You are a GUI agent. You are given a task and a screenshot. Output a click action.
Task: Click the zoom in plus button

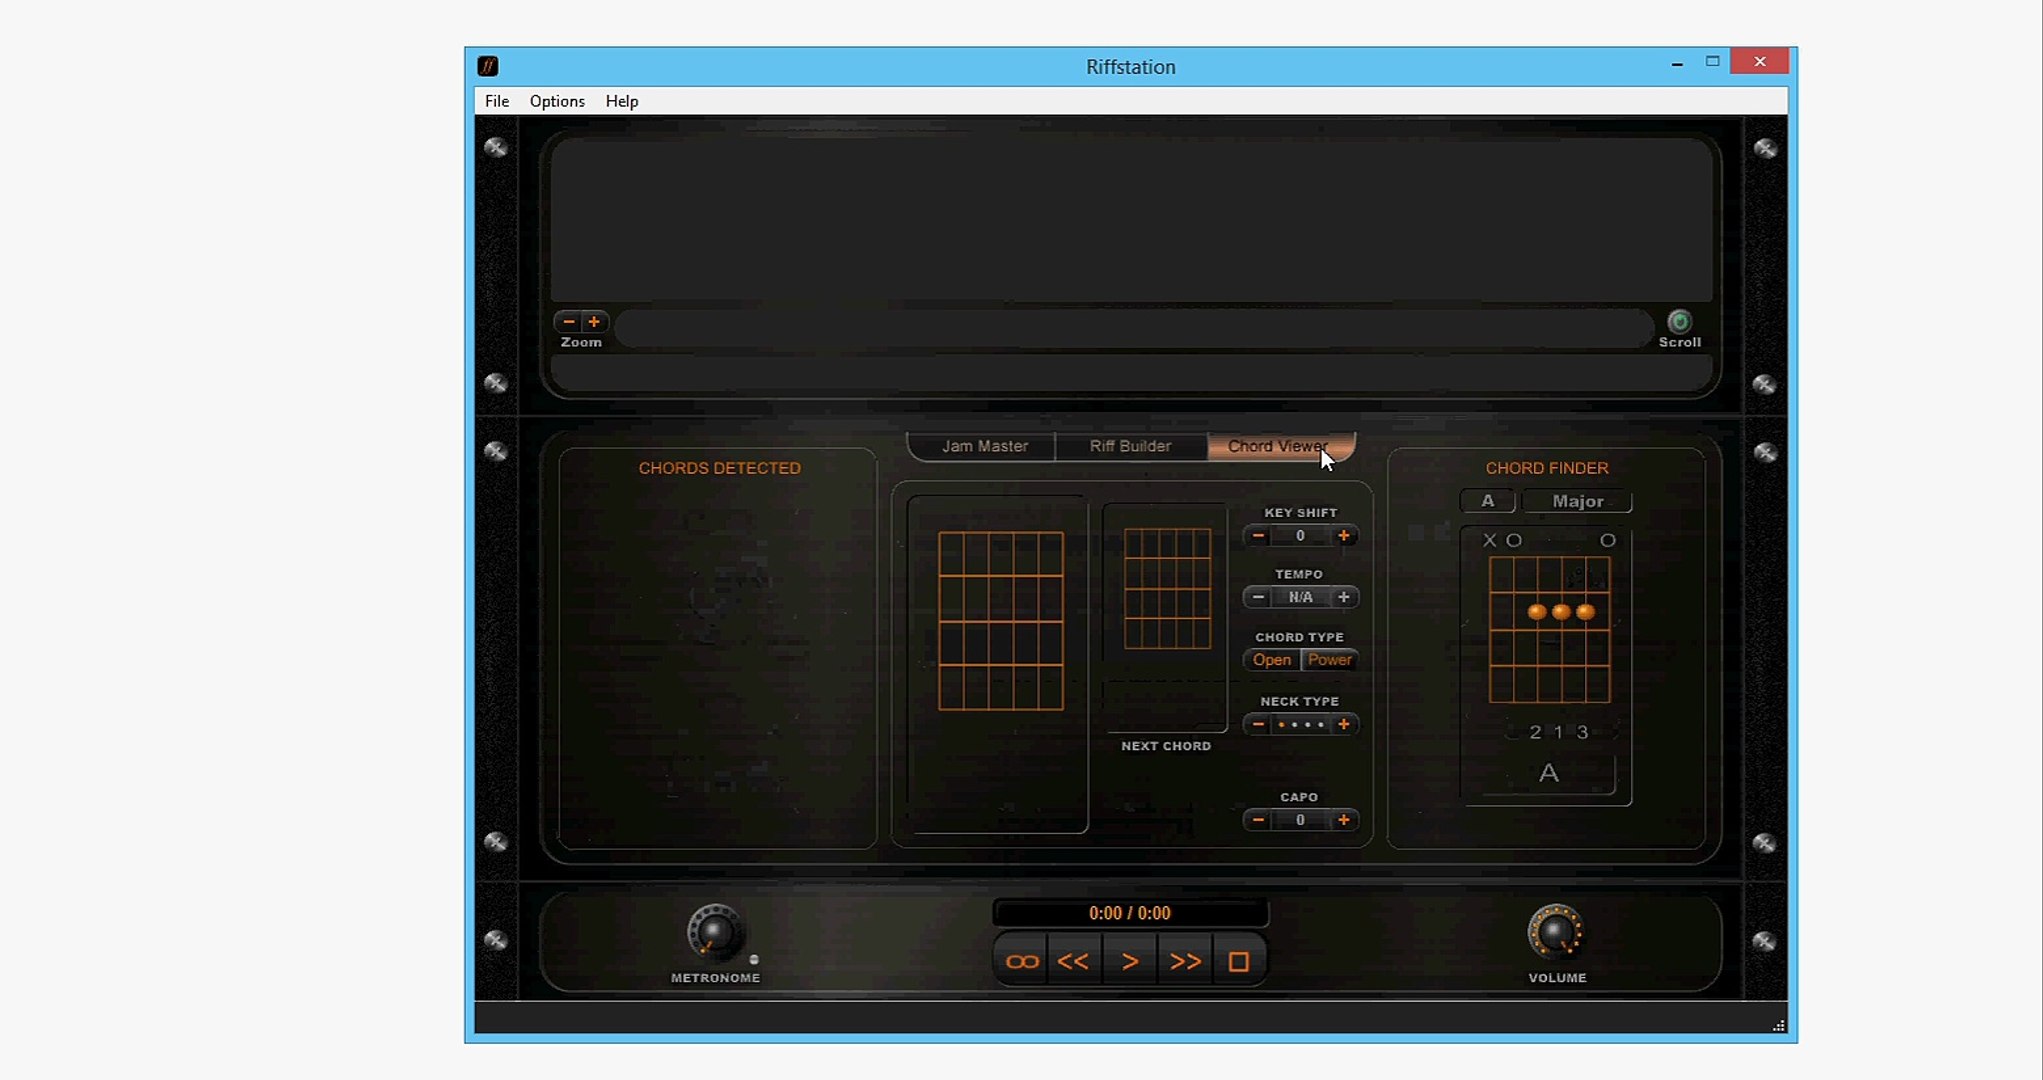pos(594,322)
